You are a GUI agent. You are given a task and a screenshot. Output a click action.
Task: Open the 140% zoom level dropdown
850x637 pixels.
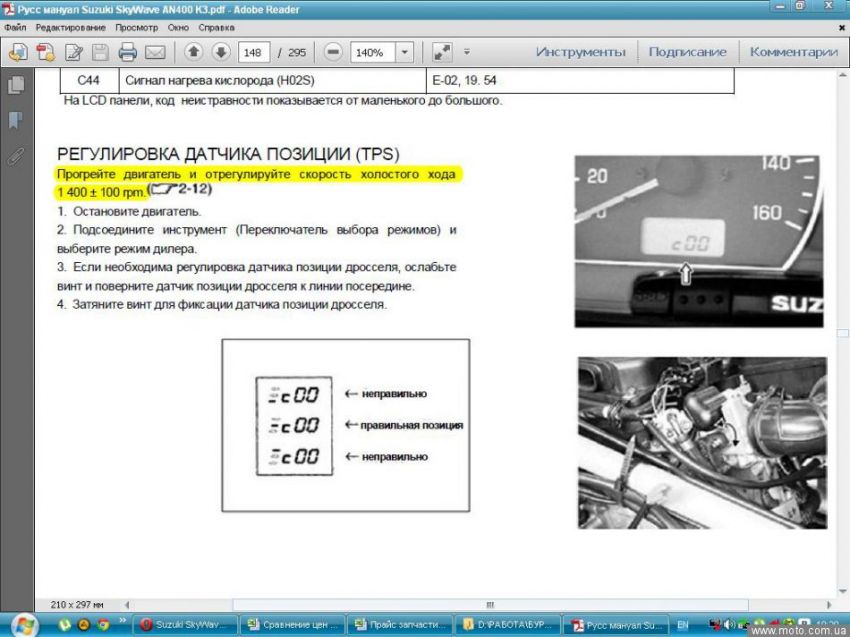(x=404, y=52)
